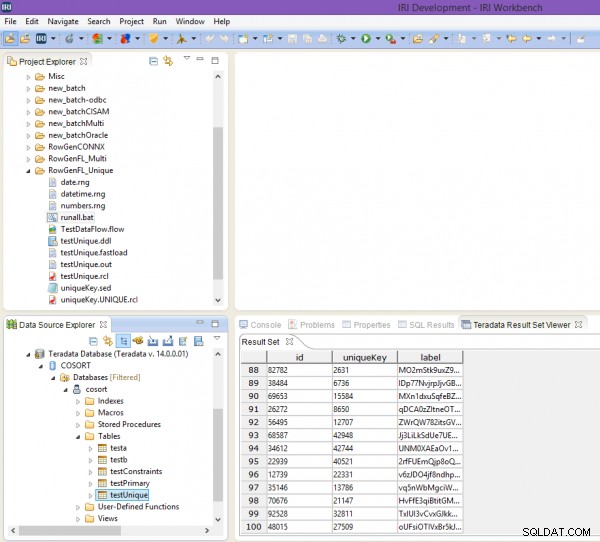Screen dimensions: 600x542
Task: Click the Run External Tools icon
Action: tap(390, 38)
